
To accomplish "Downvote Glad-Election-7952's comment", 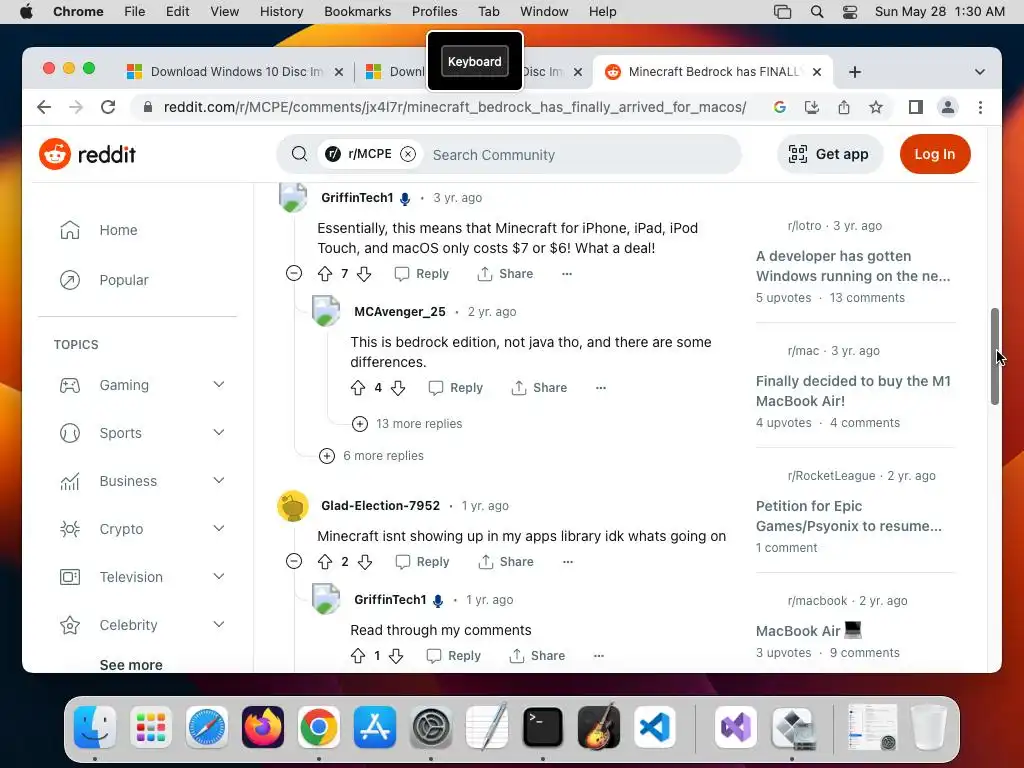I will coord(365,562).
